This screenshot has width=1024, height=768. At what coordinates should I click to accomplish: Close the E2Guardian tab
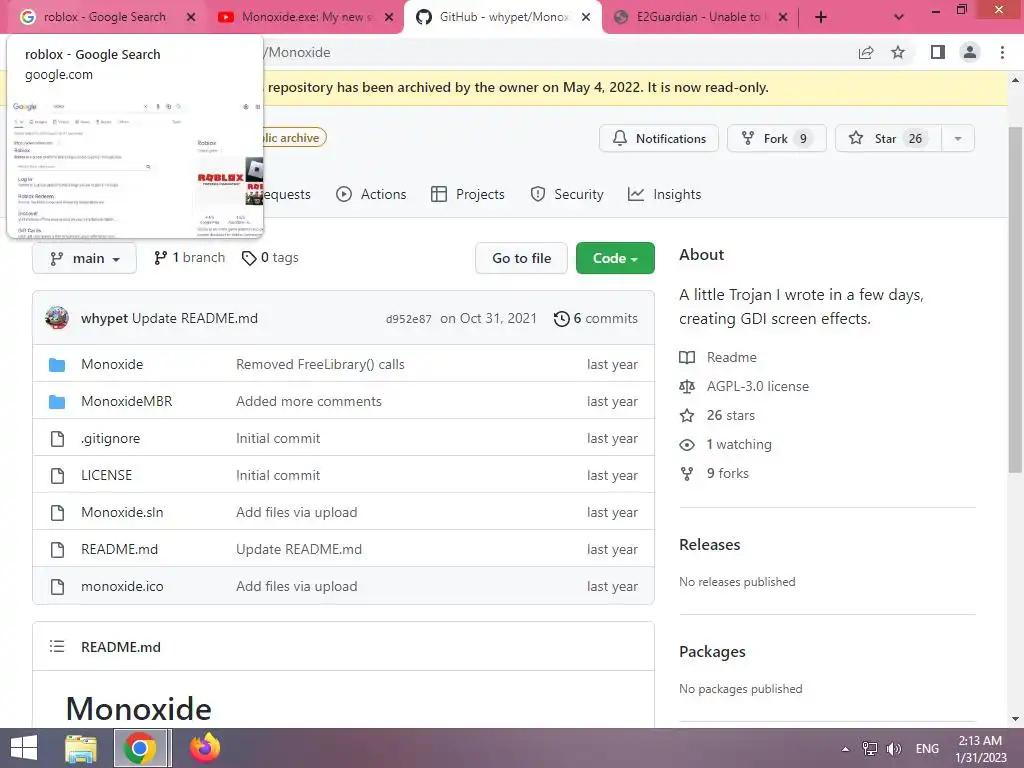click(x=783, y=18)
